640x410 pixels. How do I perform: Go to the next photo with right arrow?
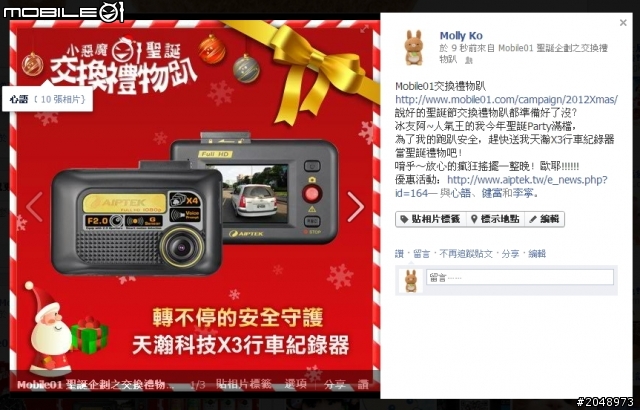[x=355, y=207]
